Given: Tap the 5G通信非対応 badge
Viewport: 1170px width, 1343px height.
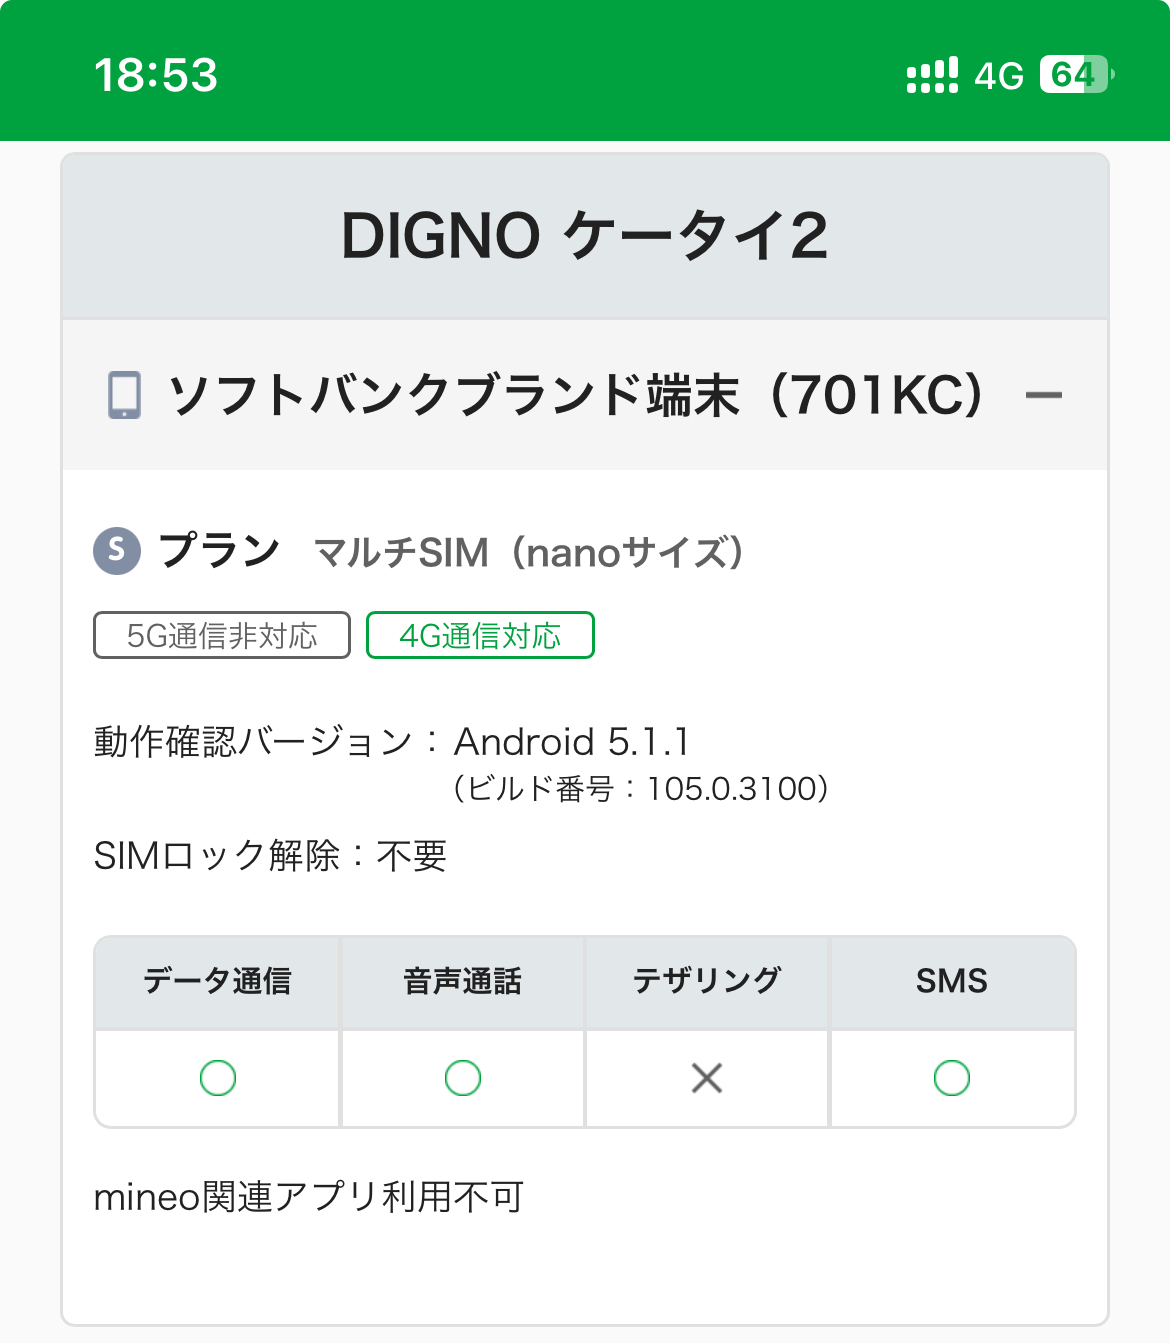Looking at the screenshot, I should pos(222,636).
